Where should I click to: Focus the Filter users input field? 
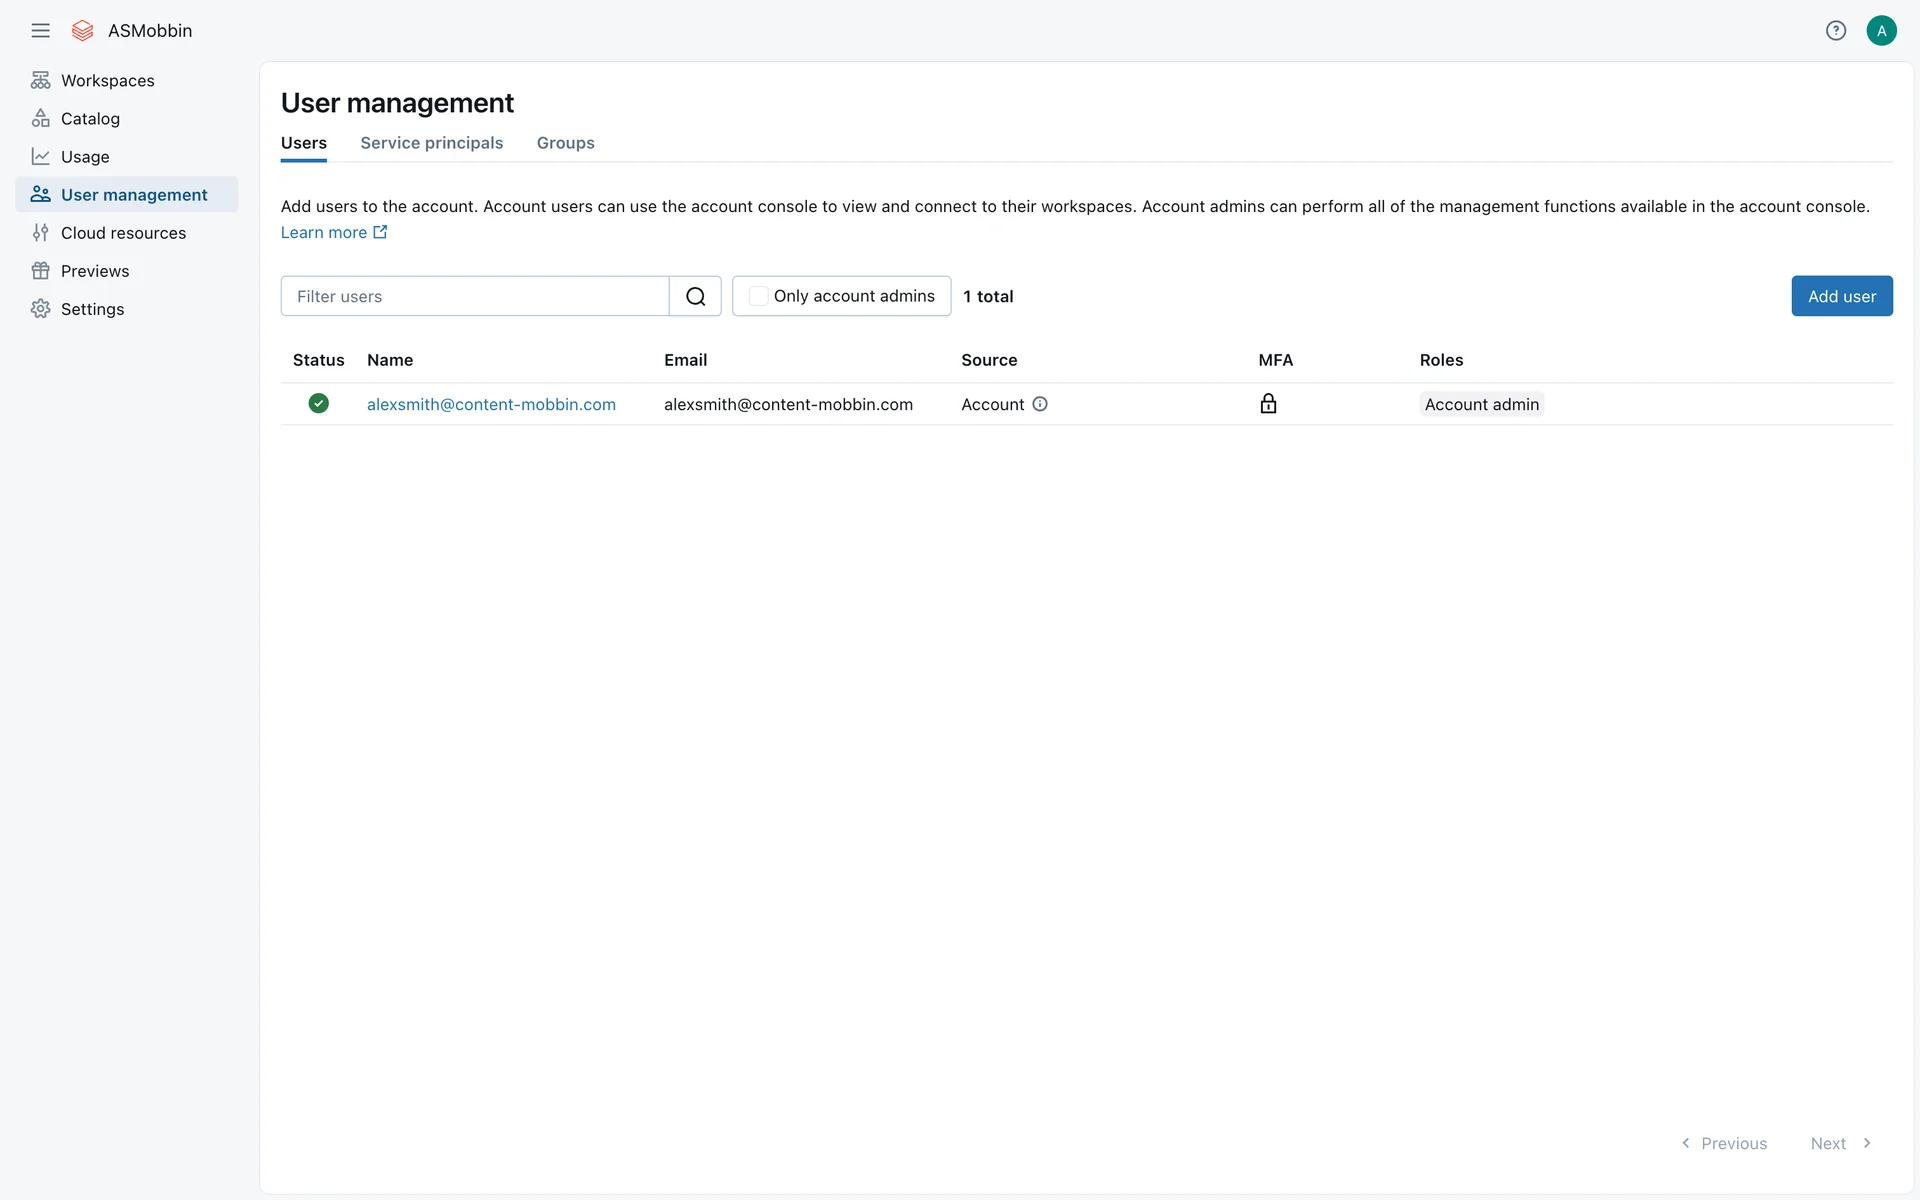click(474, 296)
